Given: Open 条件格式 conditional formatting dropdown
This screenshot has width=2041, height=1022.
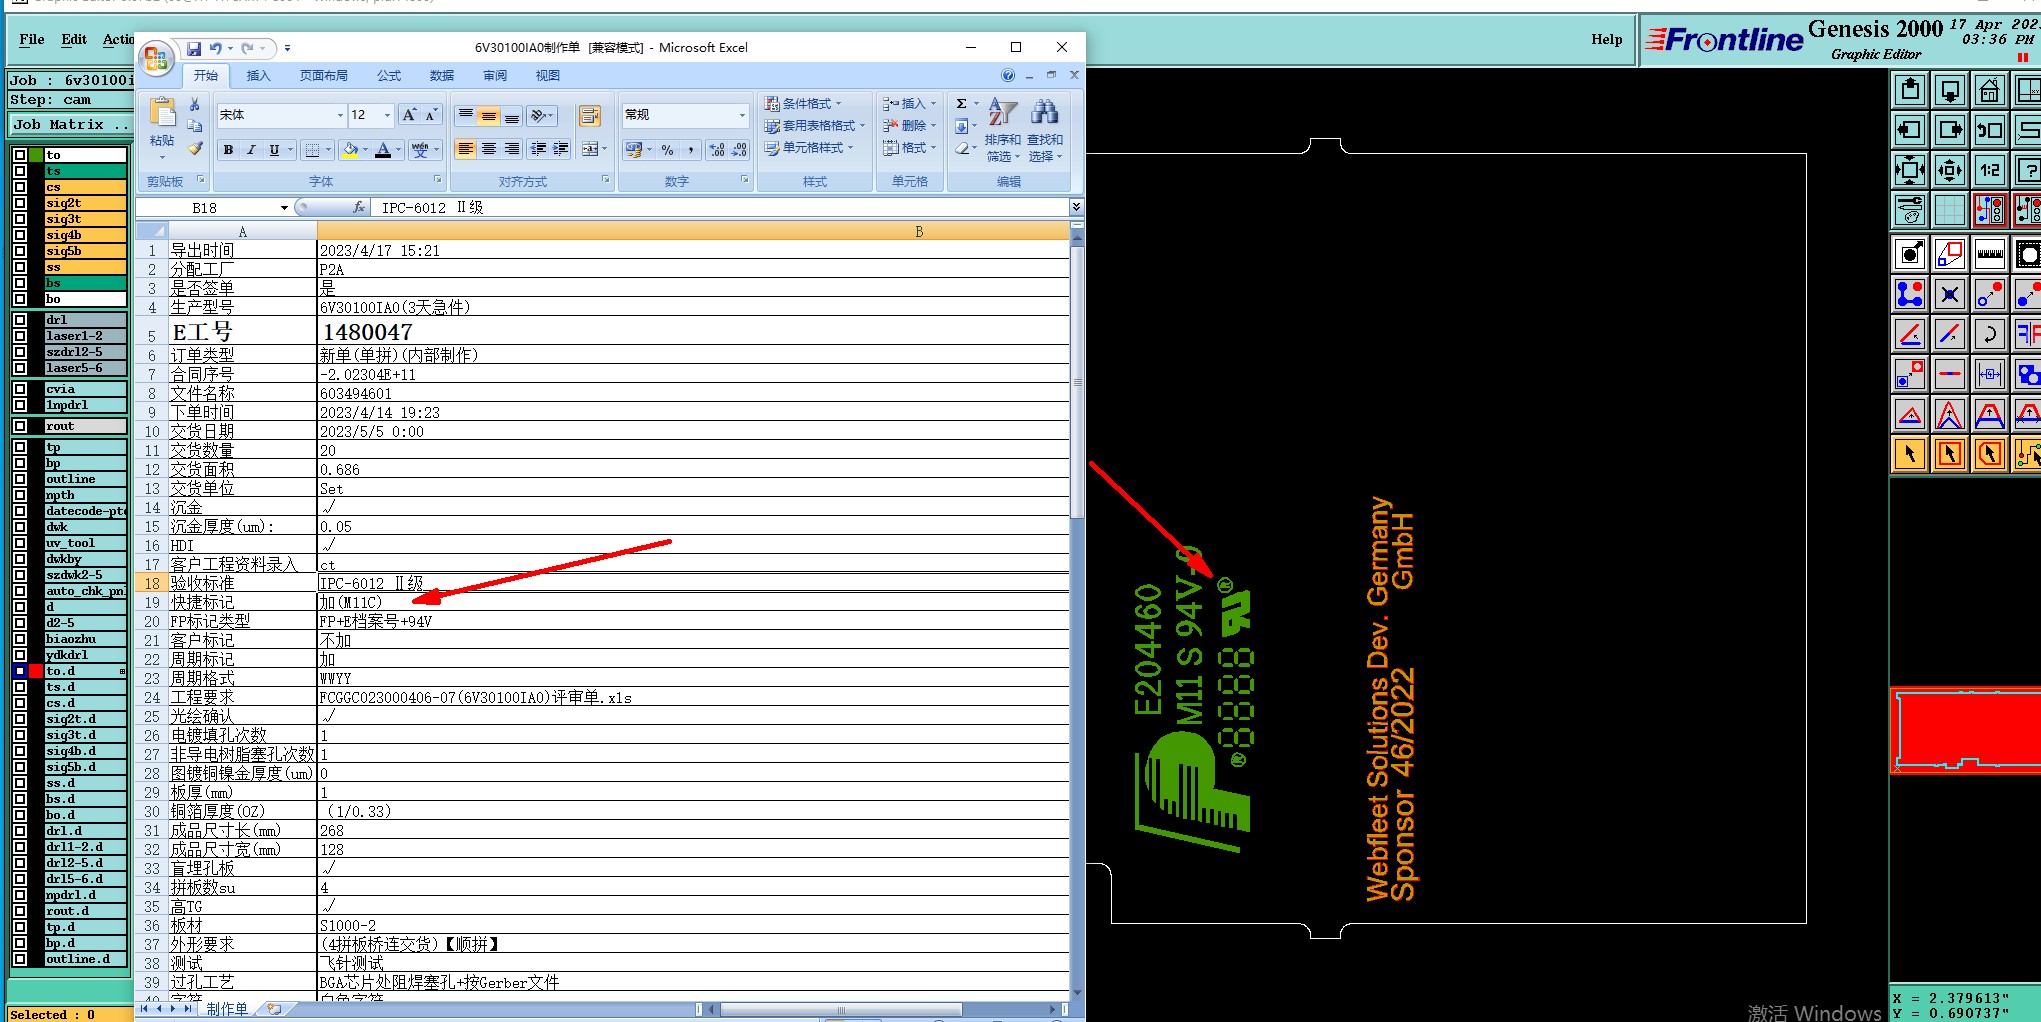Looking at the screenshot, I should pyautogui.click(x=803, y=104).
